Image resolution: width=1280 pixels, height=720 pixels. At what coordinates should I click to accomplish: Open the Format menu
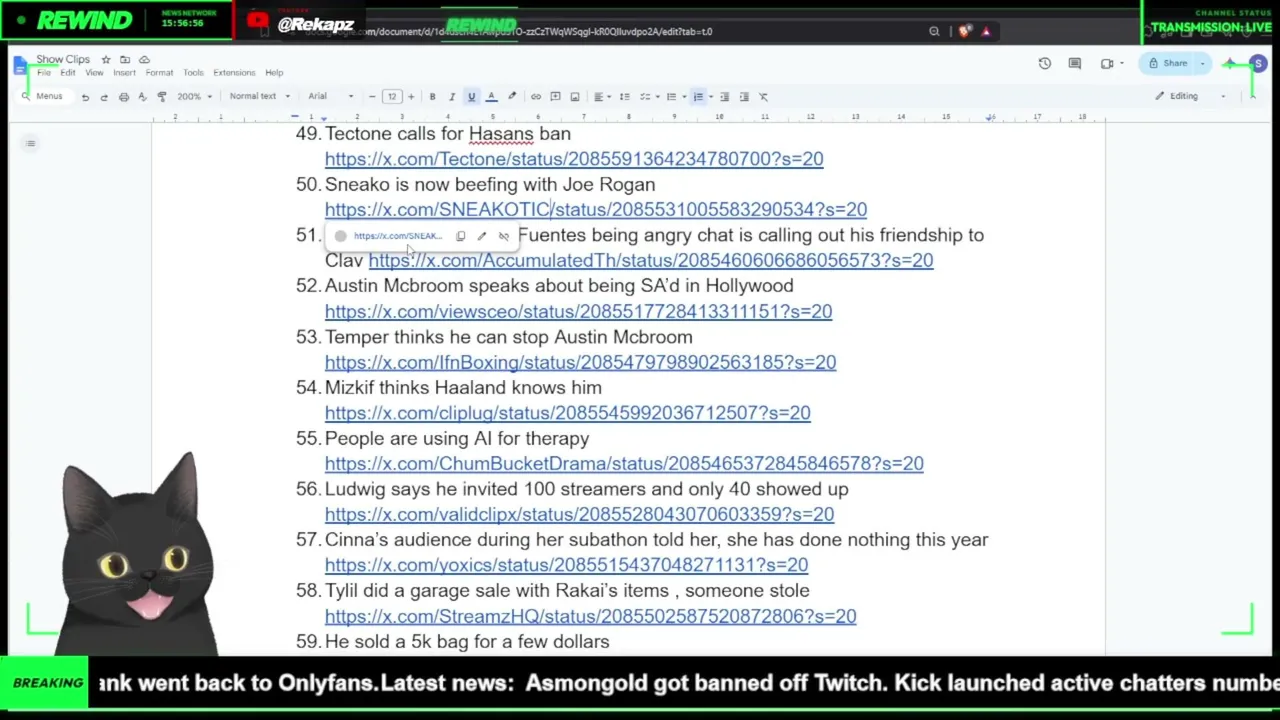159,73
